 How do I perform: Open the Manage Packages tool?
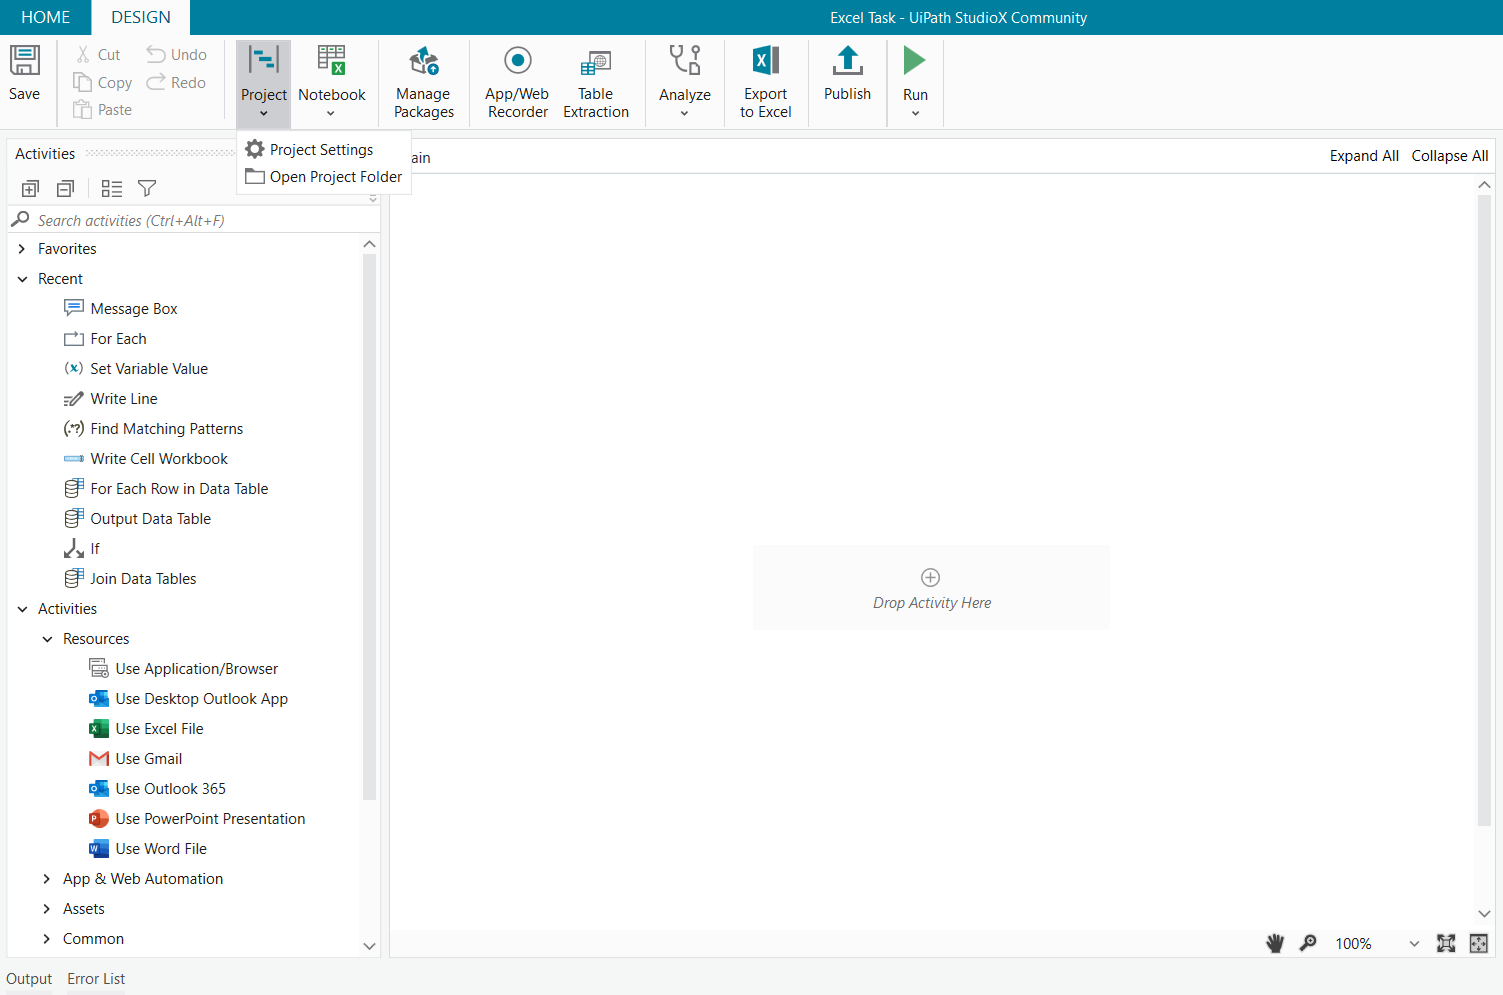click(423, 82)
